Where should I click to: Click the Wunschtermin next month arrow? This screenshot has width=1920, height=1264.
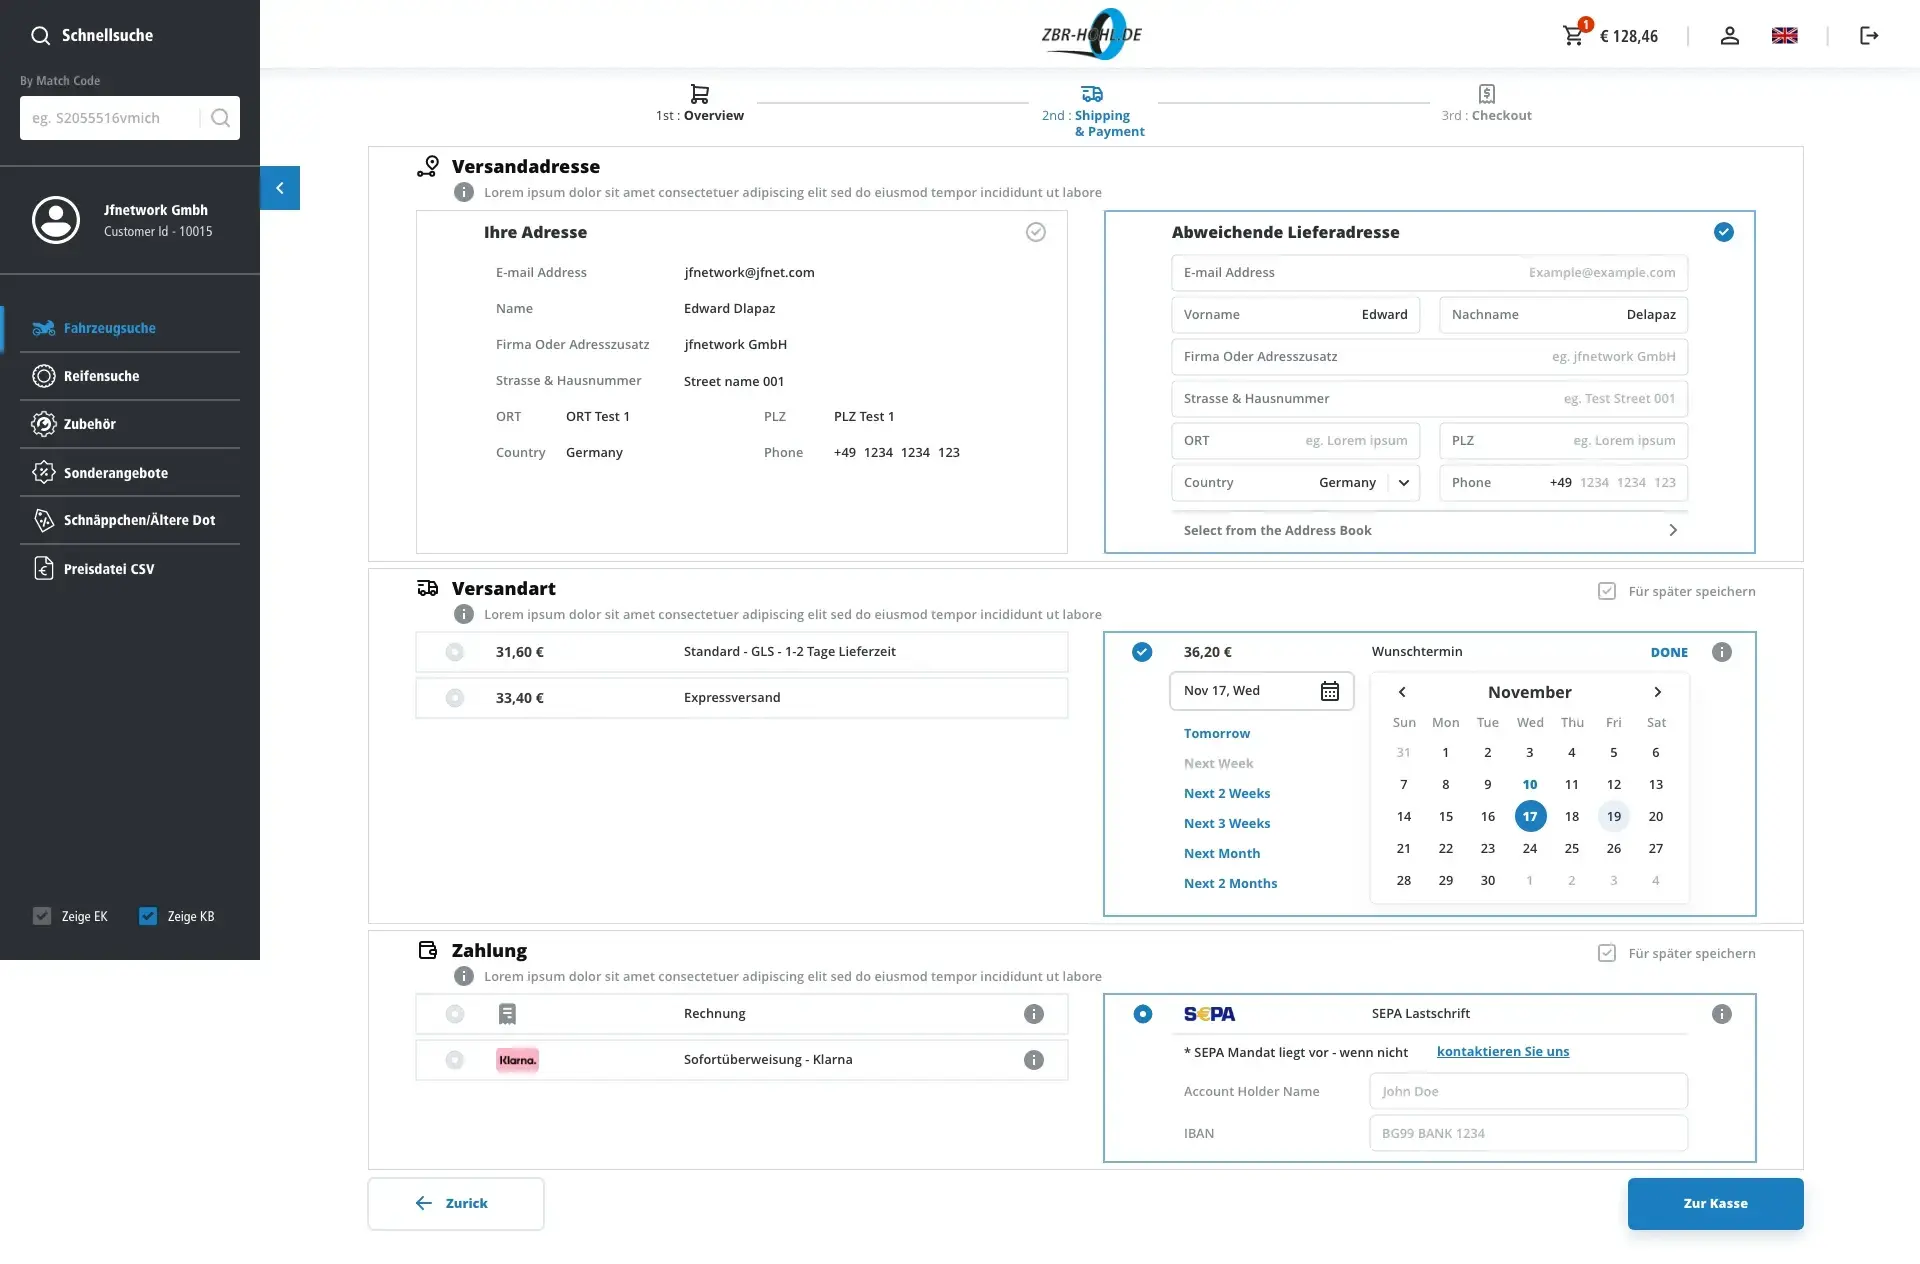point(1658,691)
